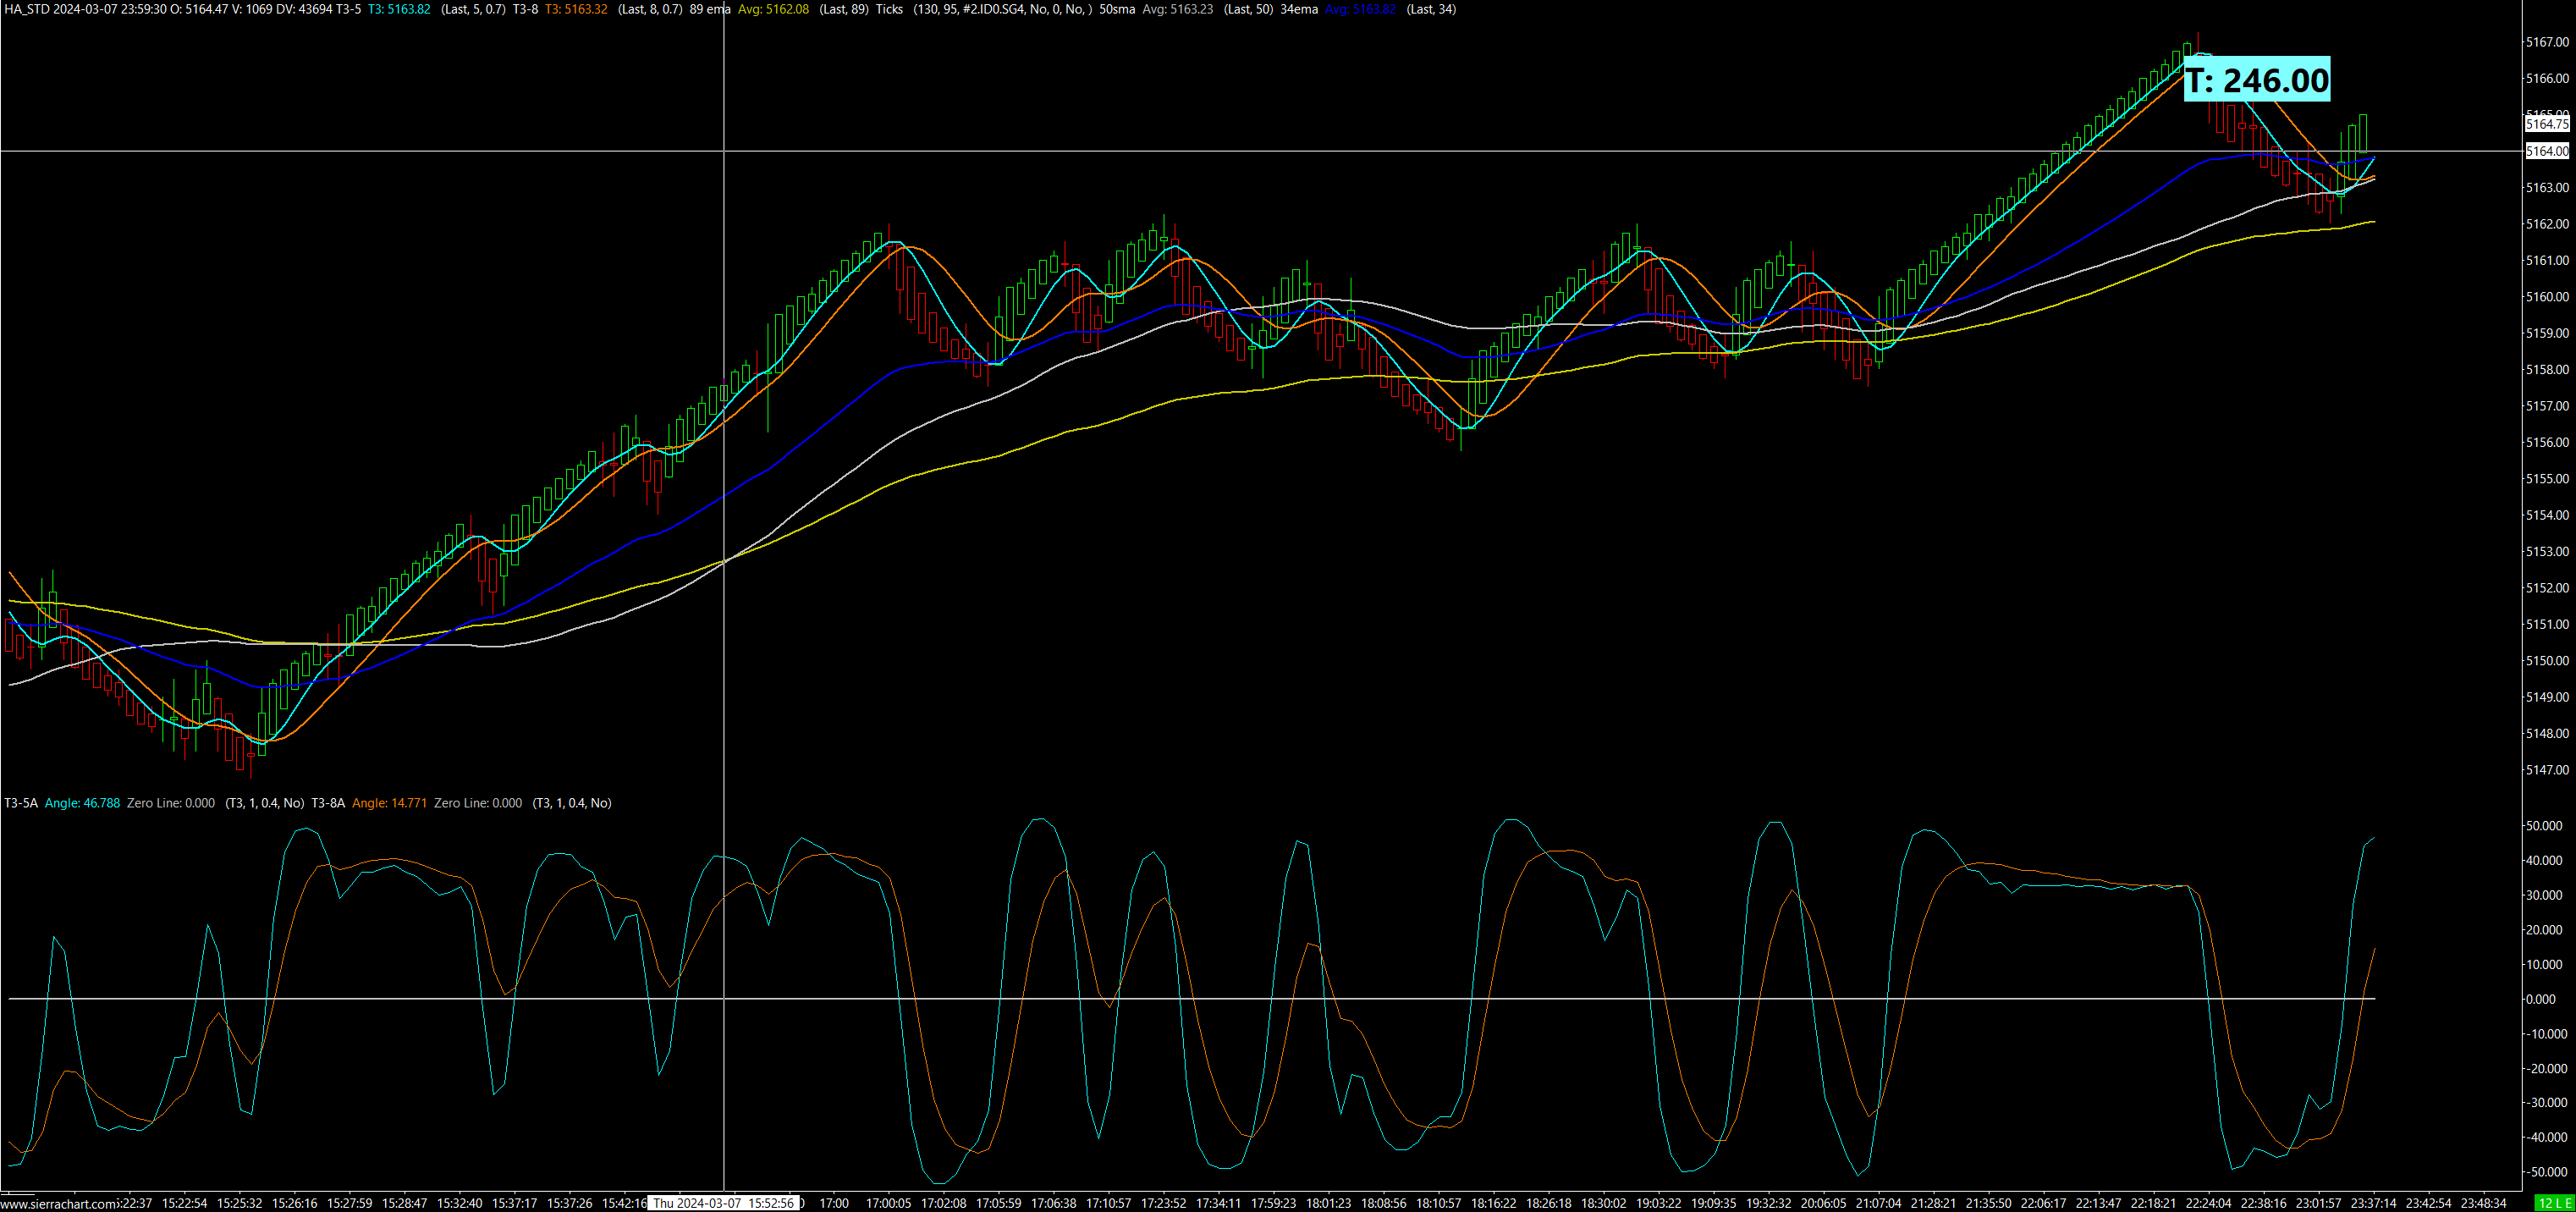Click the T3-5A angle study label

[x=21, y=803]
